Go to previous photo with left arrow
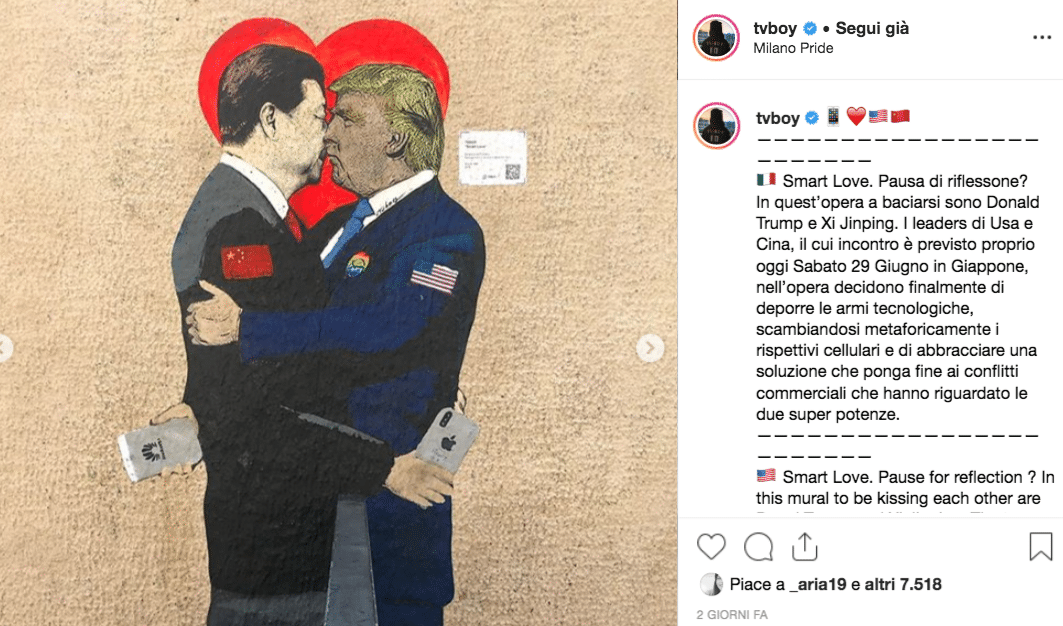 (4, 348)
